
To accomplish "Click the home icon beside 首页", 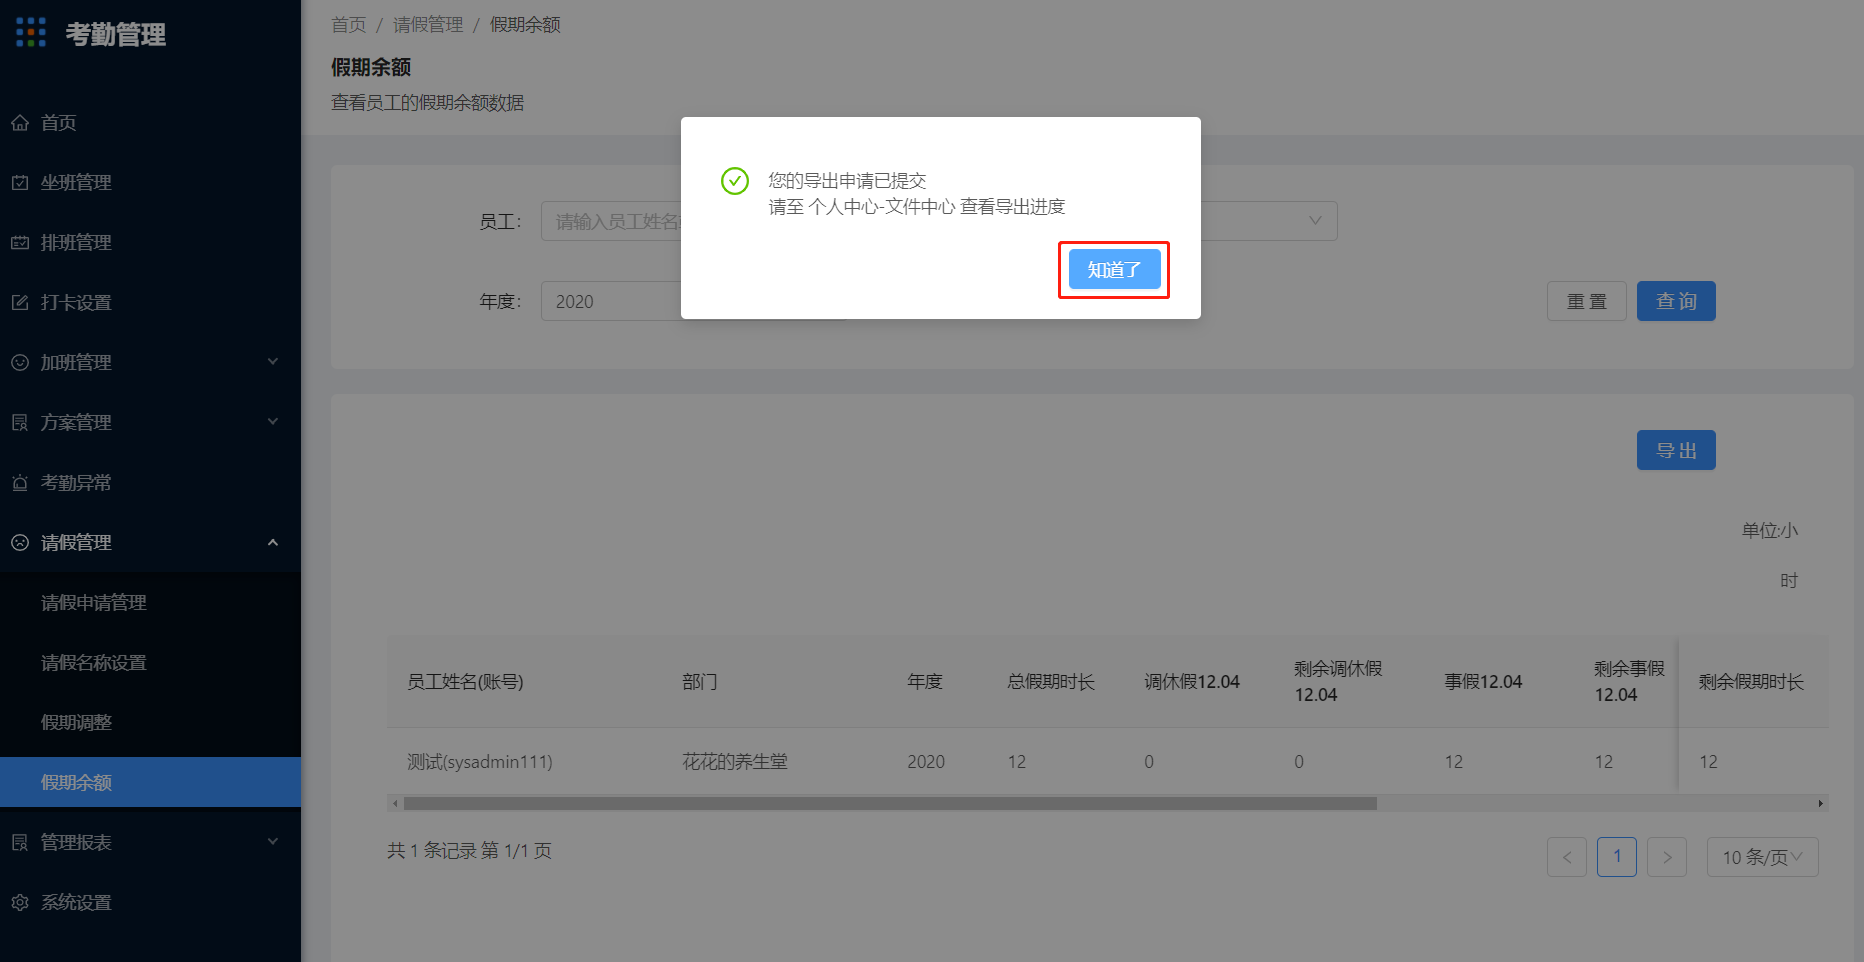I will coord(20,123).
